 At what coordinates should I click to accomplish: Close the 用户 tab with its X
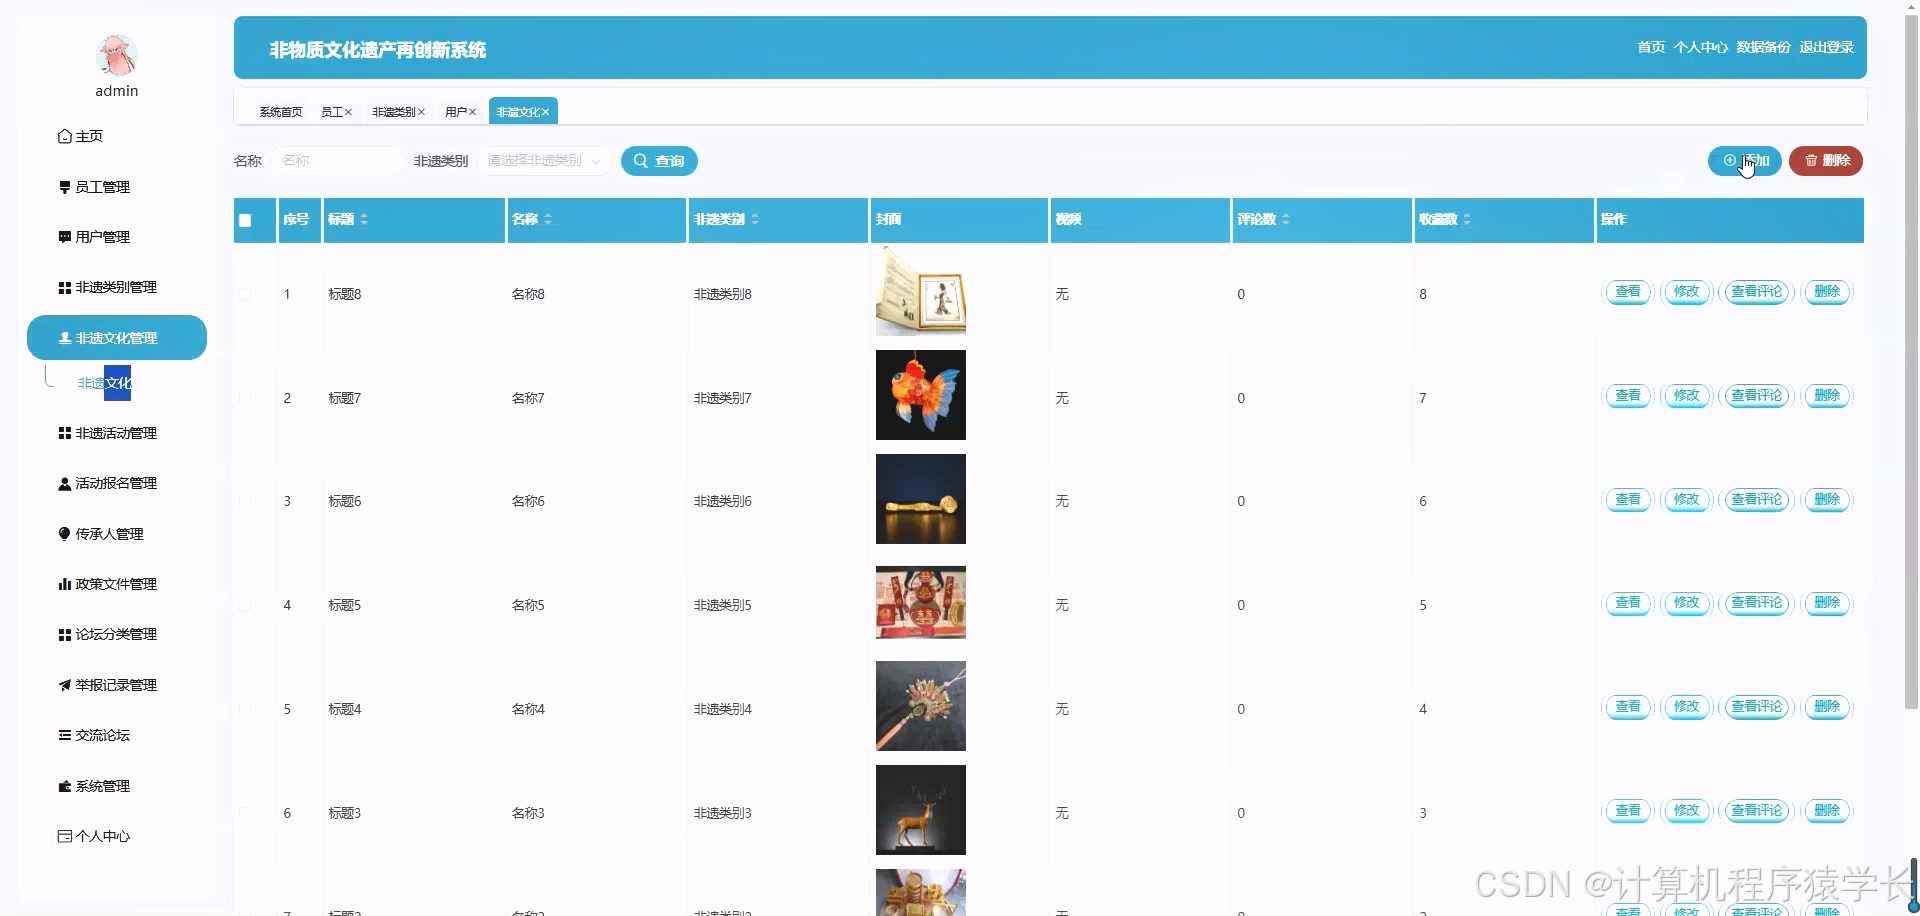pyautogui.click(x=472, y=112)
